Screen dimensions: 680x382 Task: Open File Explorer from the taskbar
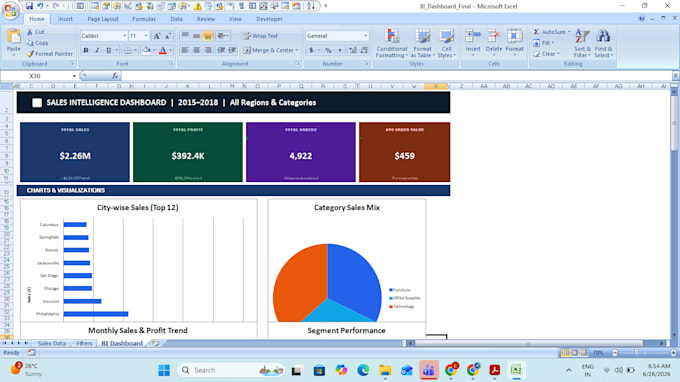[385, 370]
